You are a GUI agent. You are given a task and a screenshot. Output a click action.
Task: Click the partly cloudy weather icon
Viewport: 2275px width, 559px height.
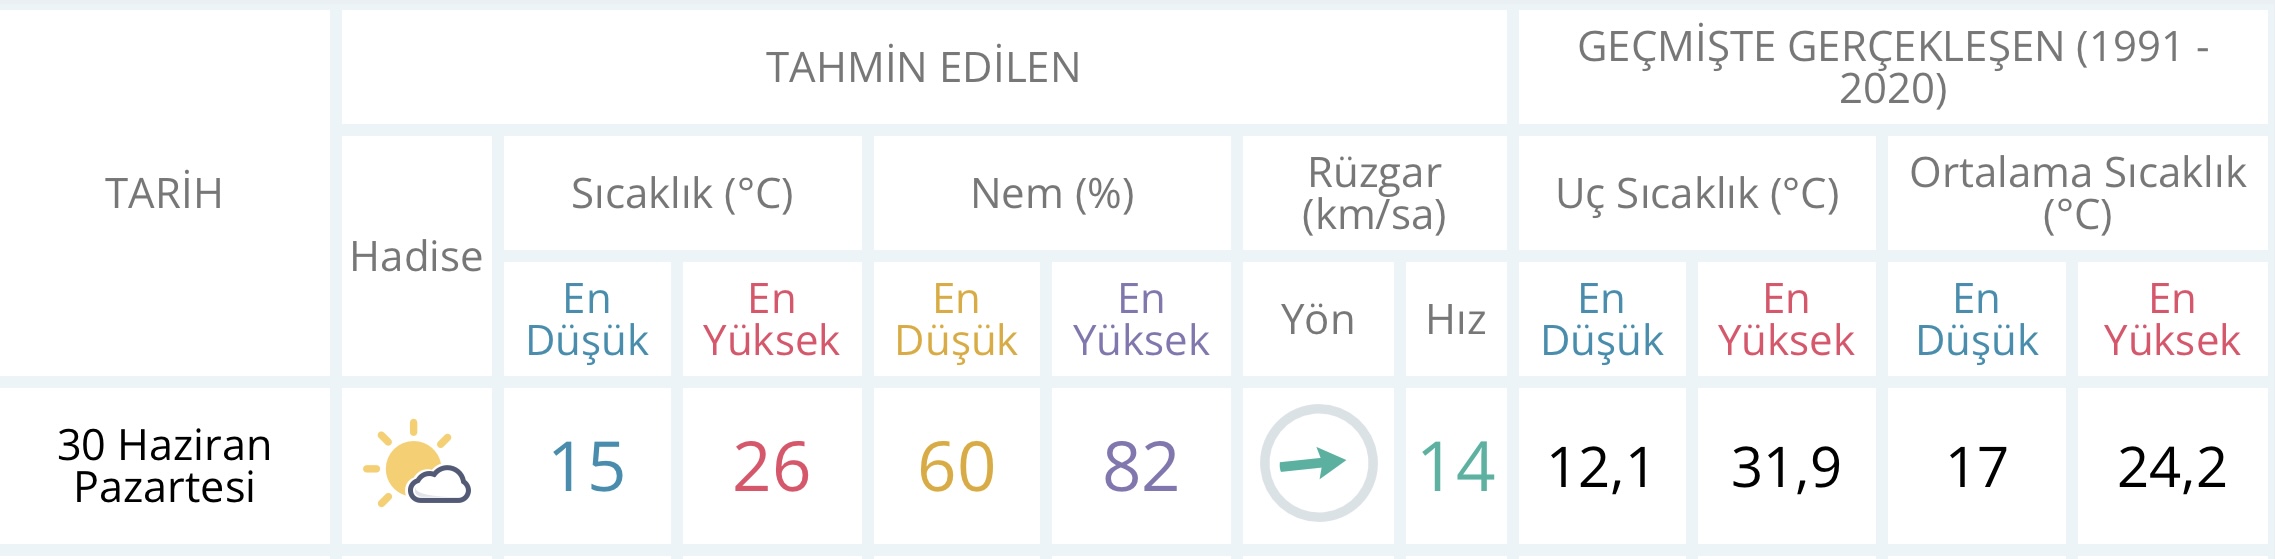(x=417, y=465)
